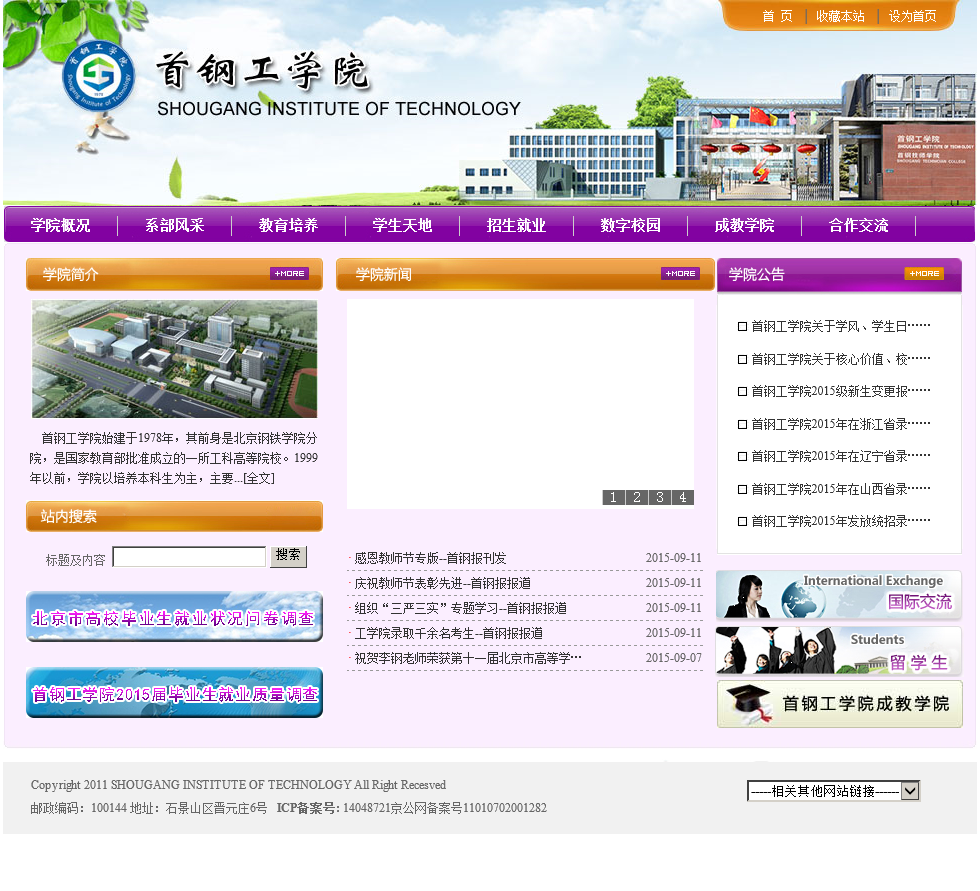Switch news slideshow to slide 2
The height and width of the screenshot is (891, 980).
pyautogui.click(x=636, y=497)
